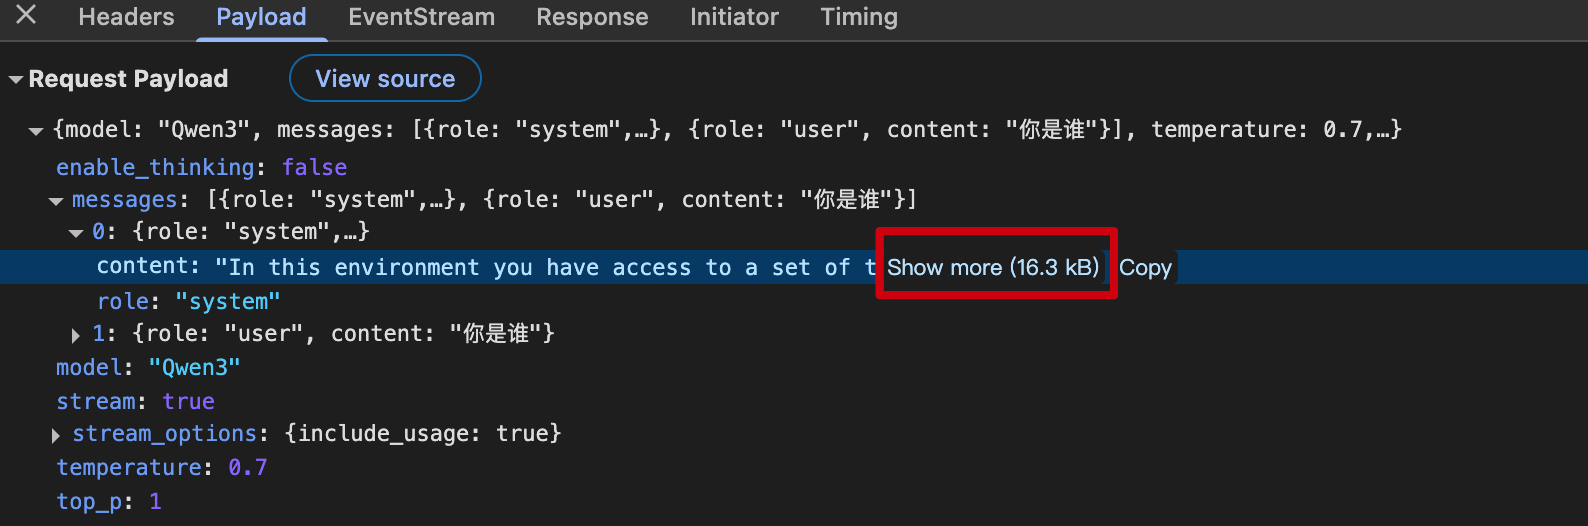This screenshot has width=1588, height=526.
Task: Click the View source button
Action: 385,79
